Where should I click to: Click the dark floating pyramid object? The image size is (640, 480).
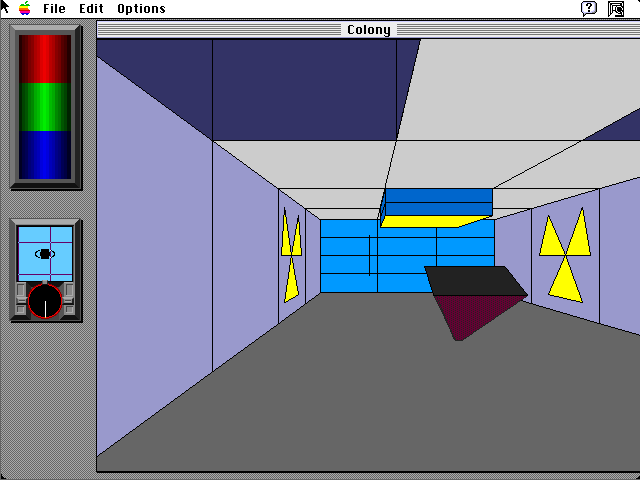pos(476,303)
